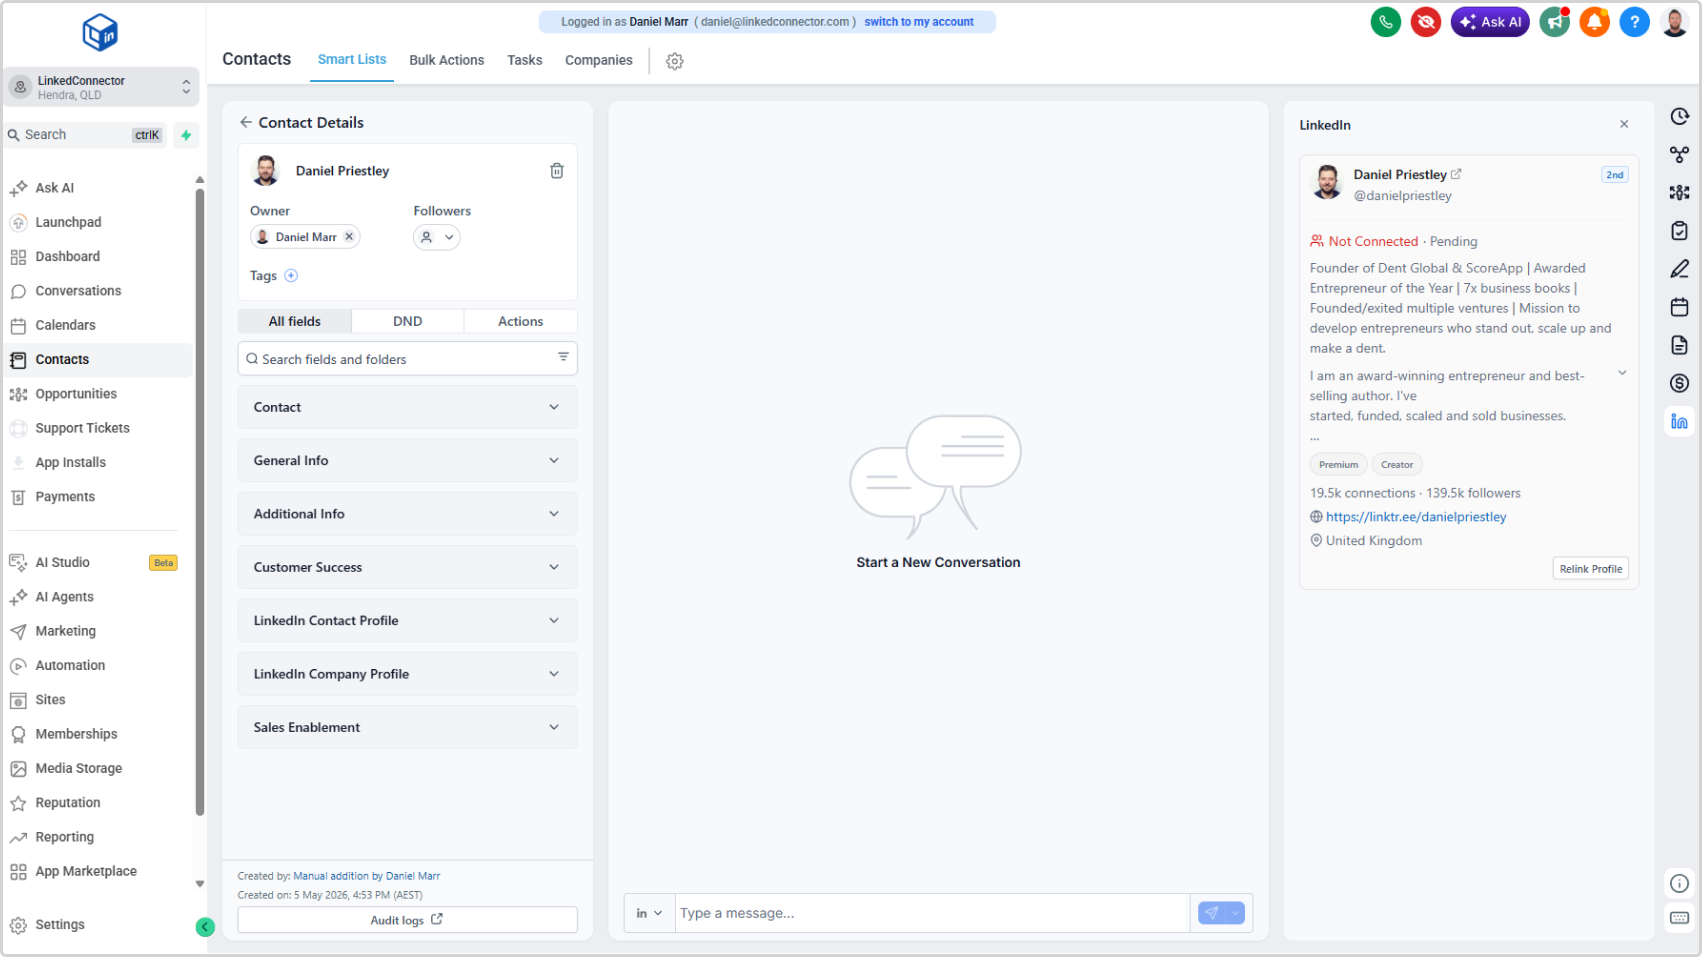Open Audit logs

pyautogui.click(x=407, y=920)
